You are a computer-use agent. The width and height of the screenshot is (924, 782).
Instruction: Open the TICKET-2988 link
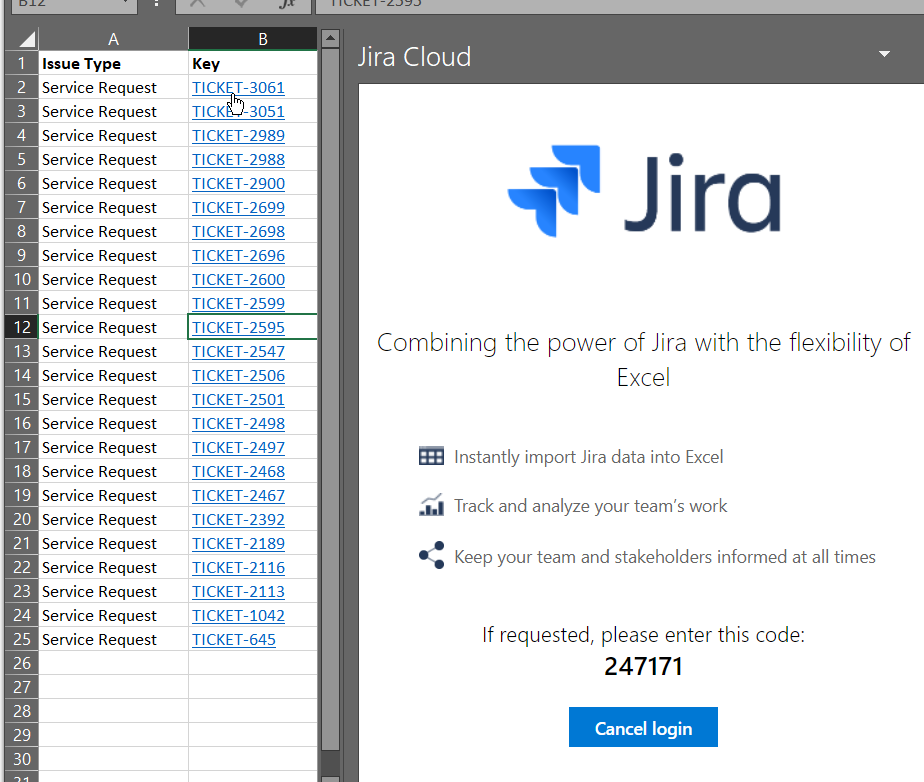click(238, 160)
